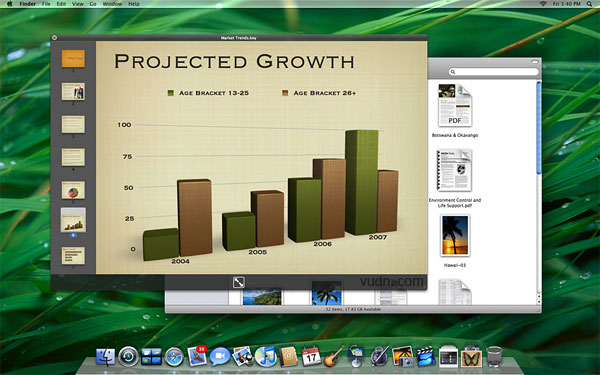Open the Window menu
Screen dimensions: 600x375
coord(112,4)
